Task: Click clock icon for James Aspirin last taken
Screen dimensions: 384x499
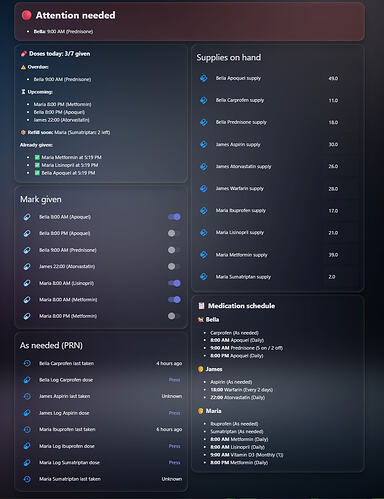Action: tap(27, 396)
